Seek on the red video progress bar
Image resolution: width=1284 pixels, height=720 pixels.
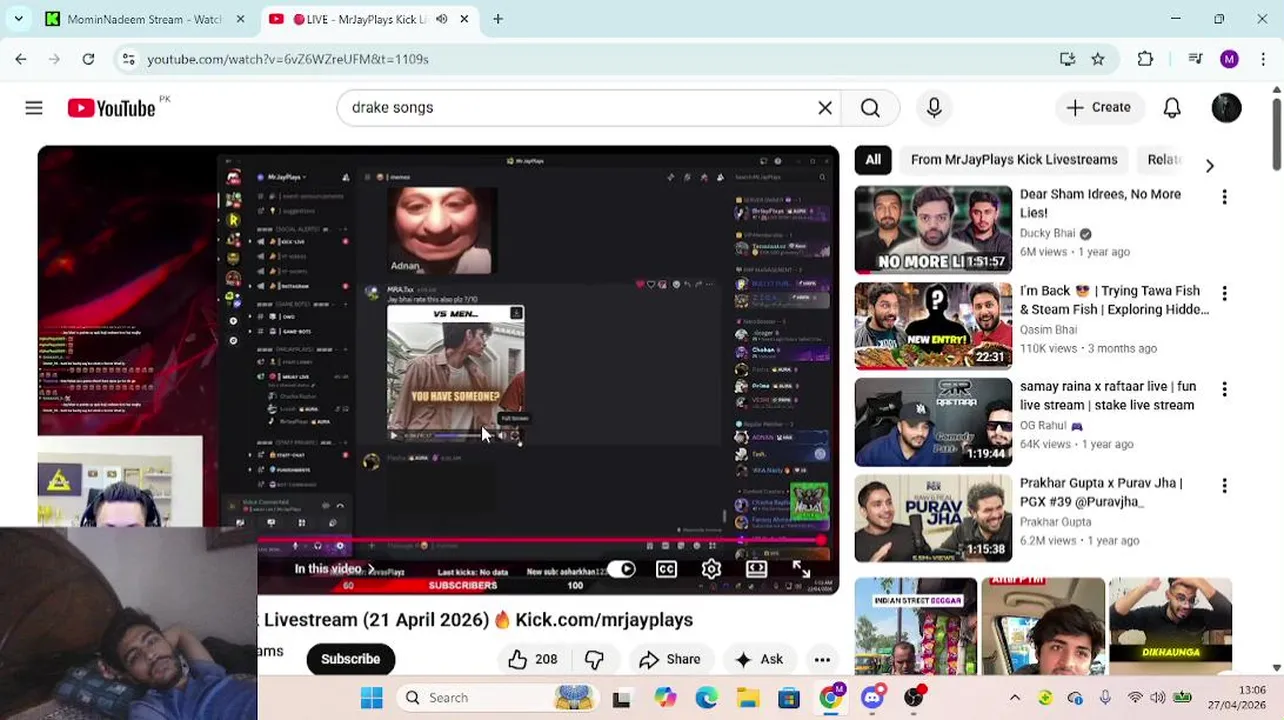(x=540, y=540)
